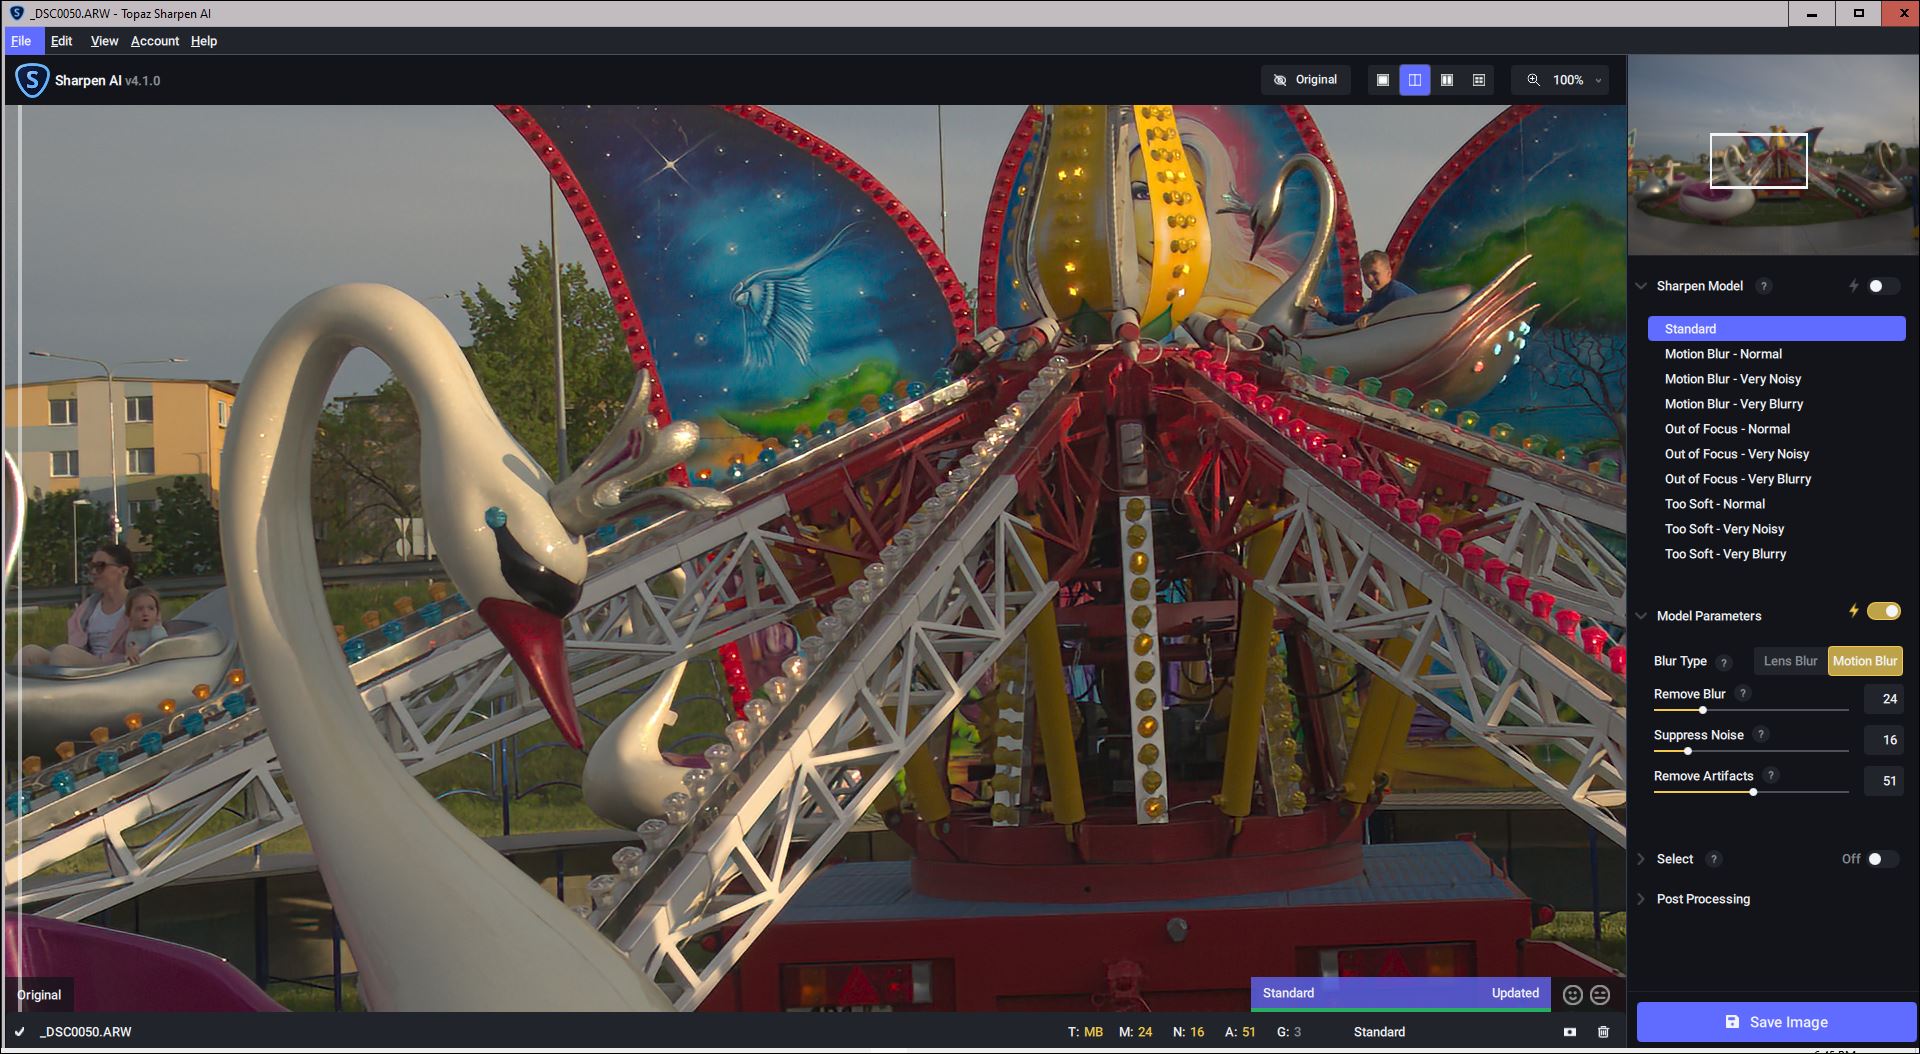Delete image using the trash icon

[1603, 1032]
